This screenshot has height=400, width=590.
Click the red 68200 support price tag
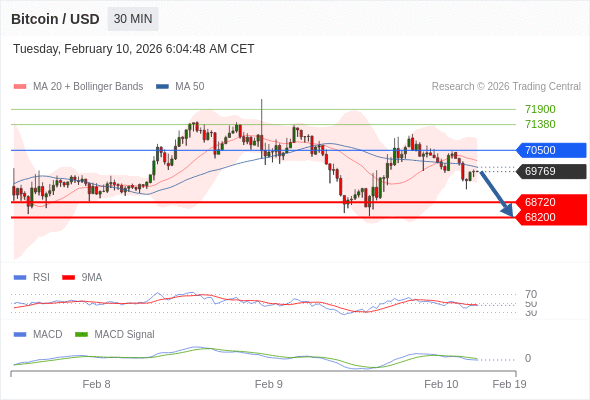551,217
